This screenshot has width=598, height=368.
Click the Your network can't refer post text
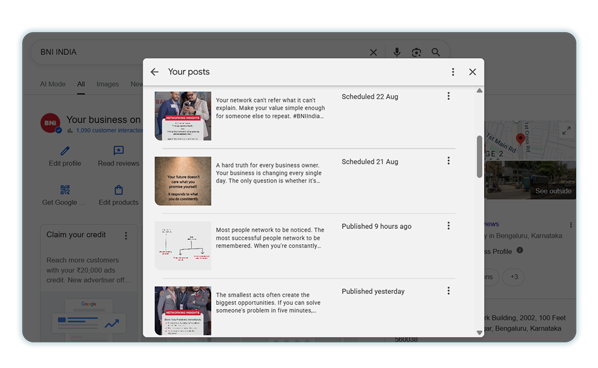(270, 108)
